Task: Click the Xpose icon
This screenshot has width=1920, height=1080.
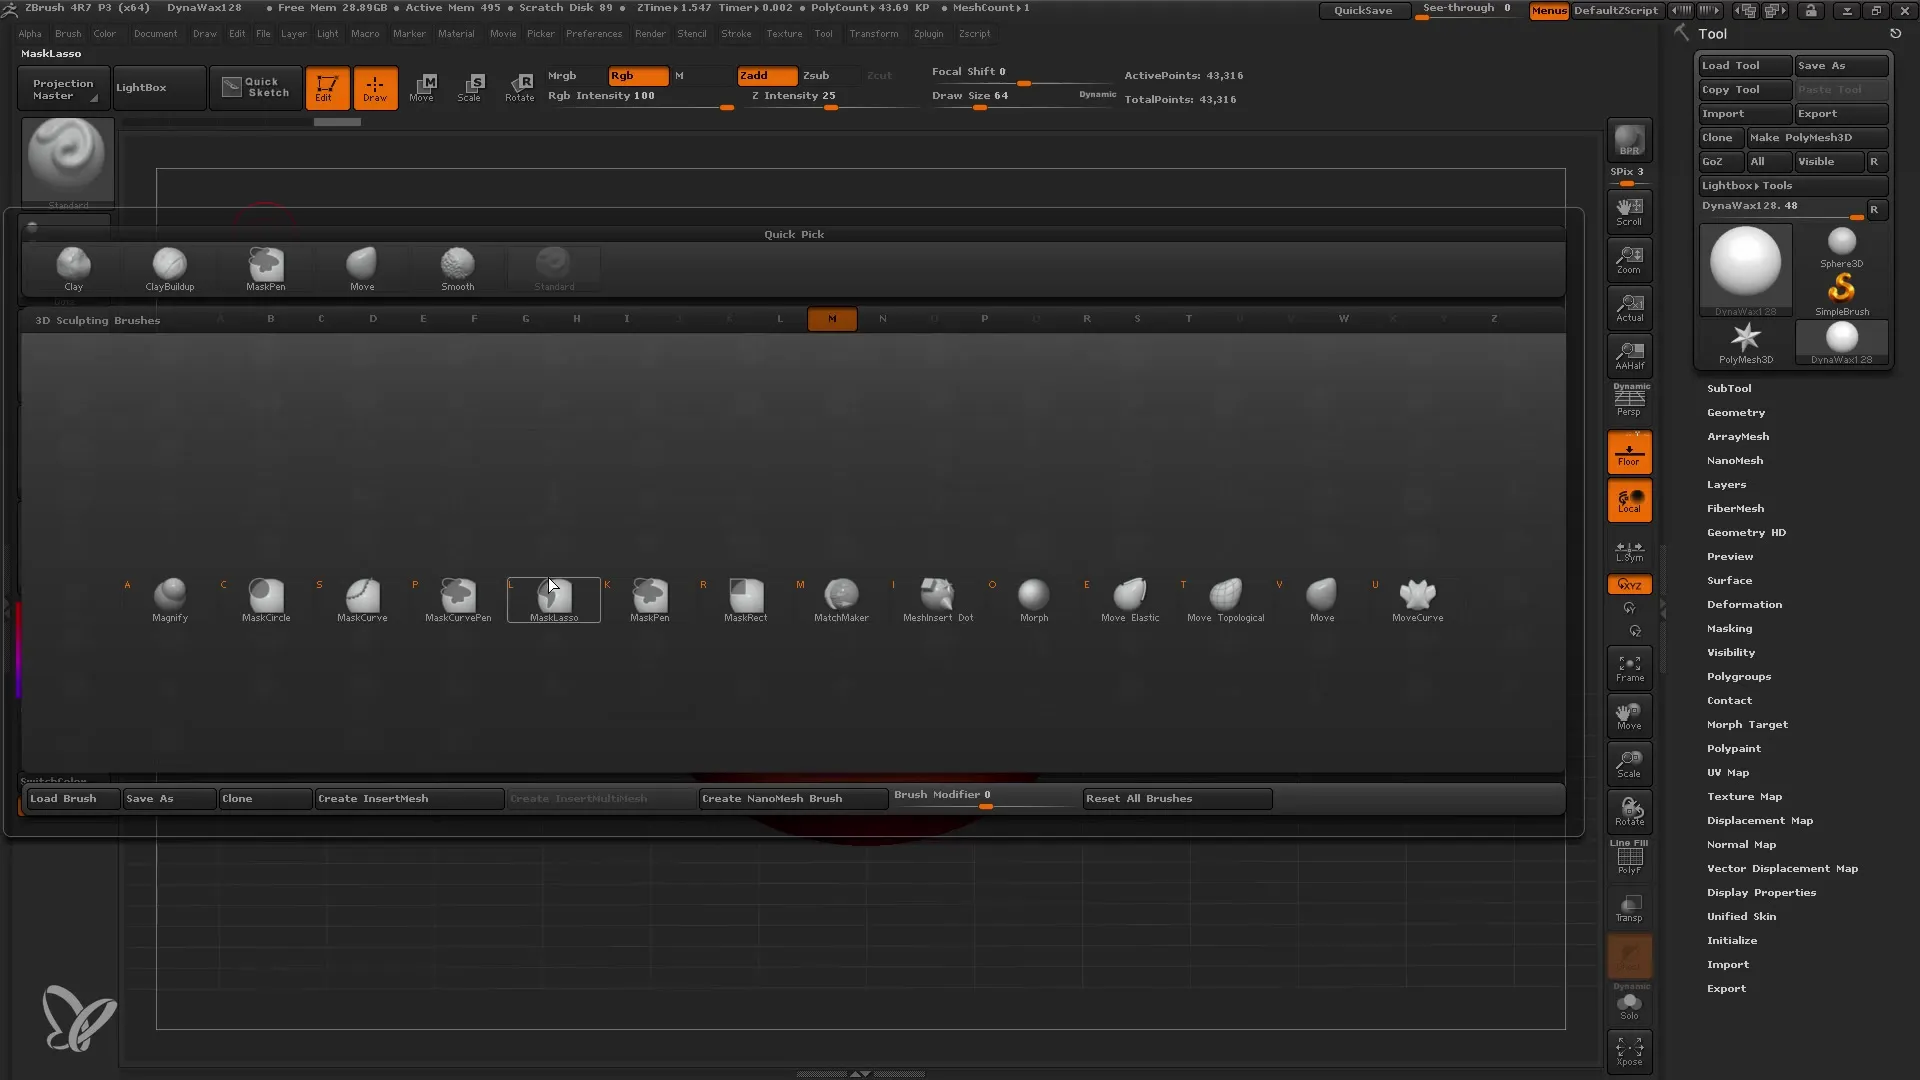Action: (1629, 1051)
